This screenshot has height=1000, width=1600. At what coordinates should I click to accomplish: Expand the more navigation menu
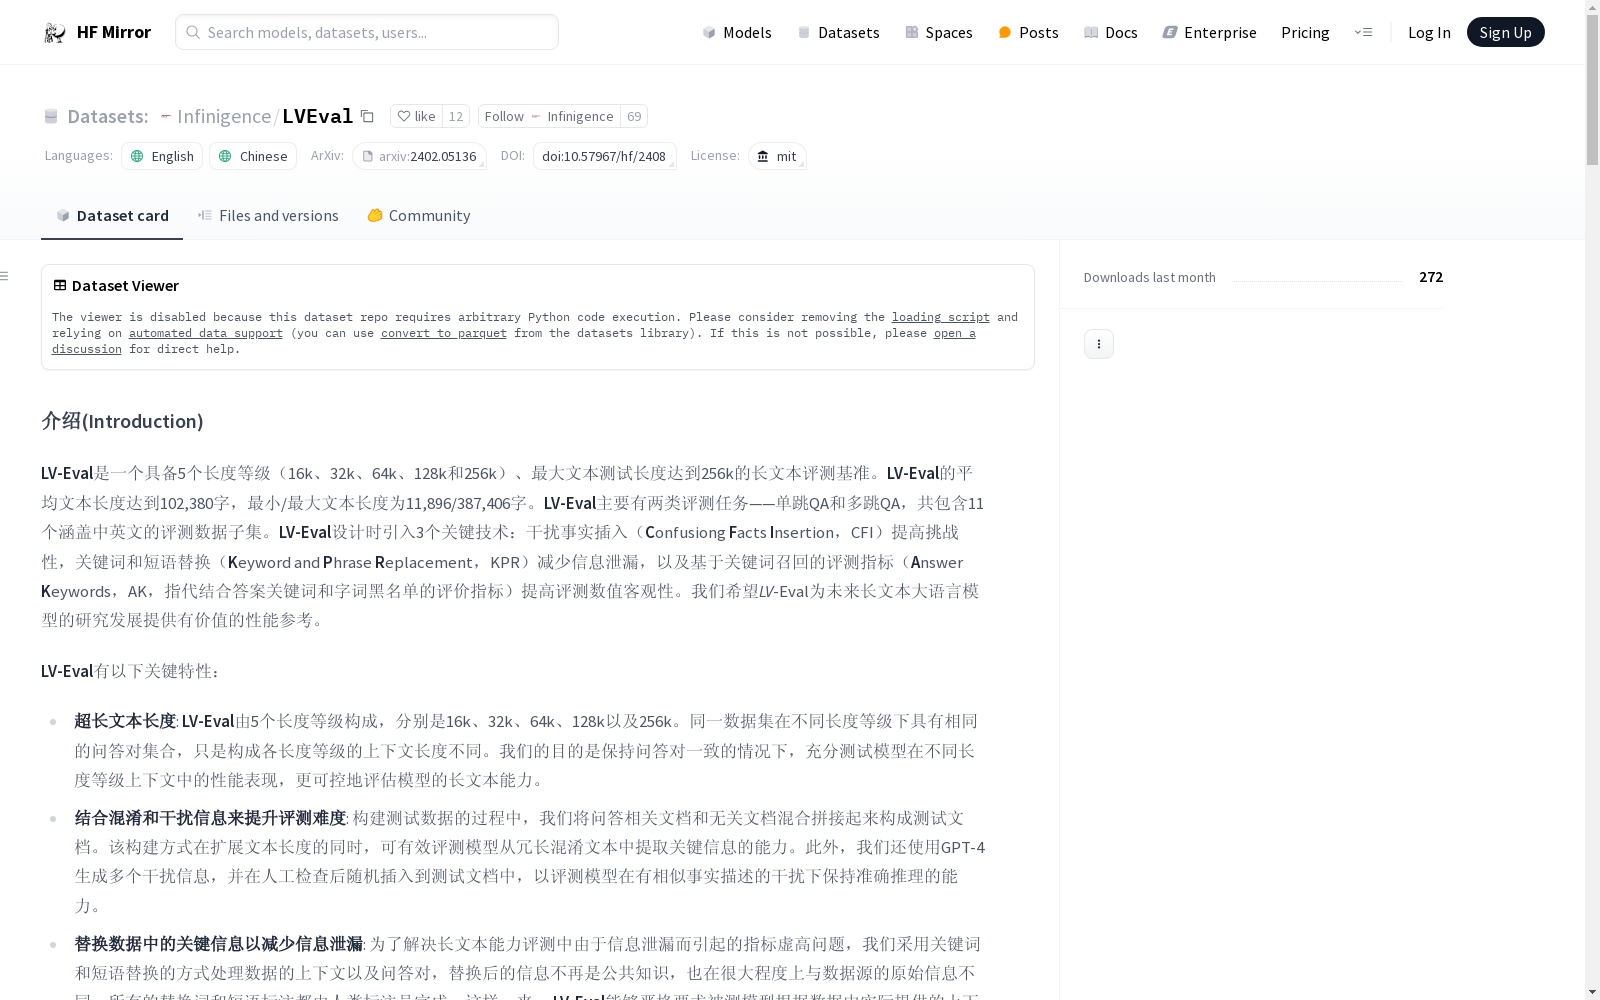pos(1363,32)
